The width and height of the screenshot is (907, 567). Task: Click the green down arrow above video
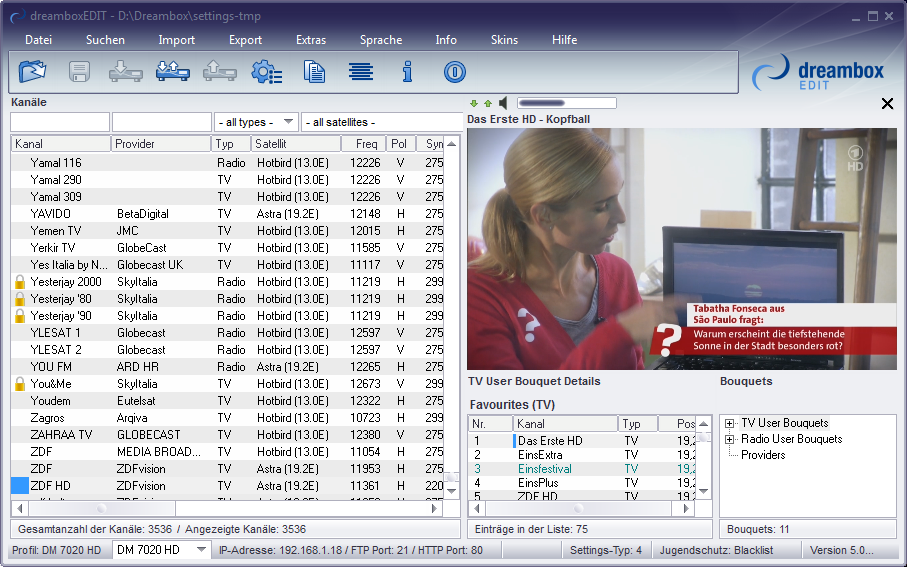click(x=474, y=104)
